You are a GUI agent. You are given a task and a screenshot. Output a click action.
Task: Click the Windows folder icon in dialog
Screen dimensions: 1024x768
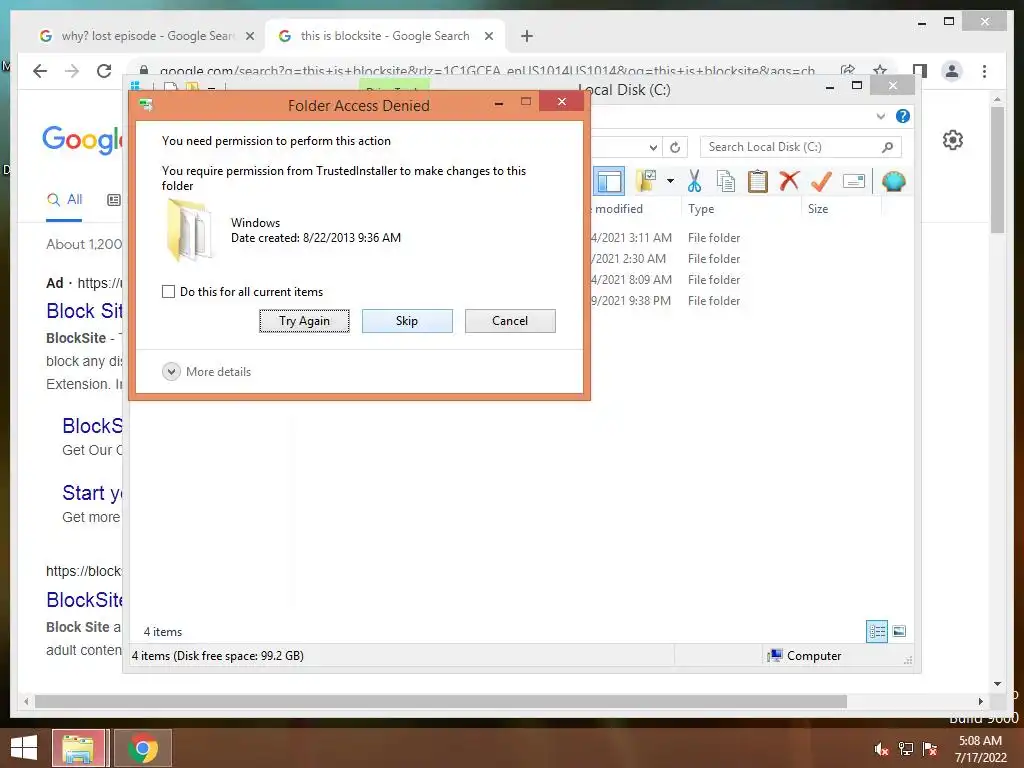click(x=188, y=230)
